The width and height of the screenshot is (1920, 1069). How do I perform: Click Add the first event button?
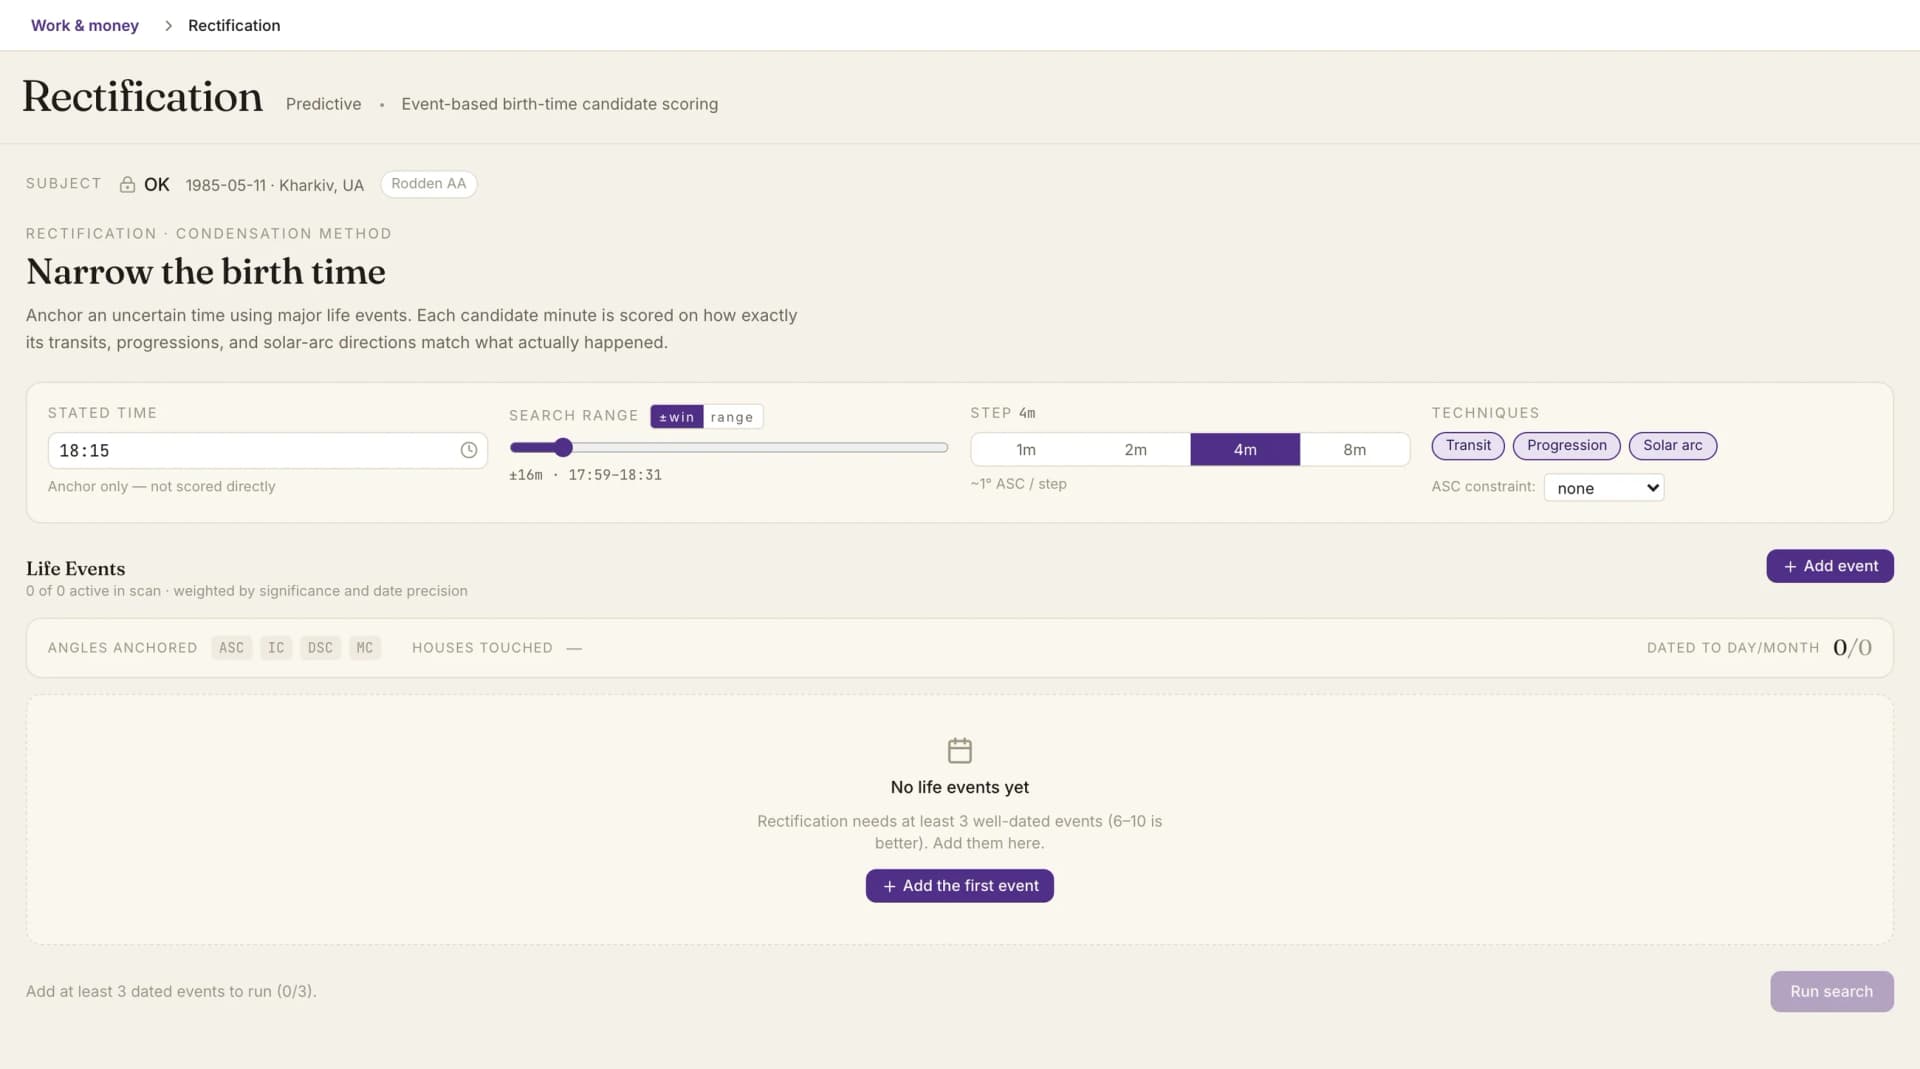(x=959, y=886)
